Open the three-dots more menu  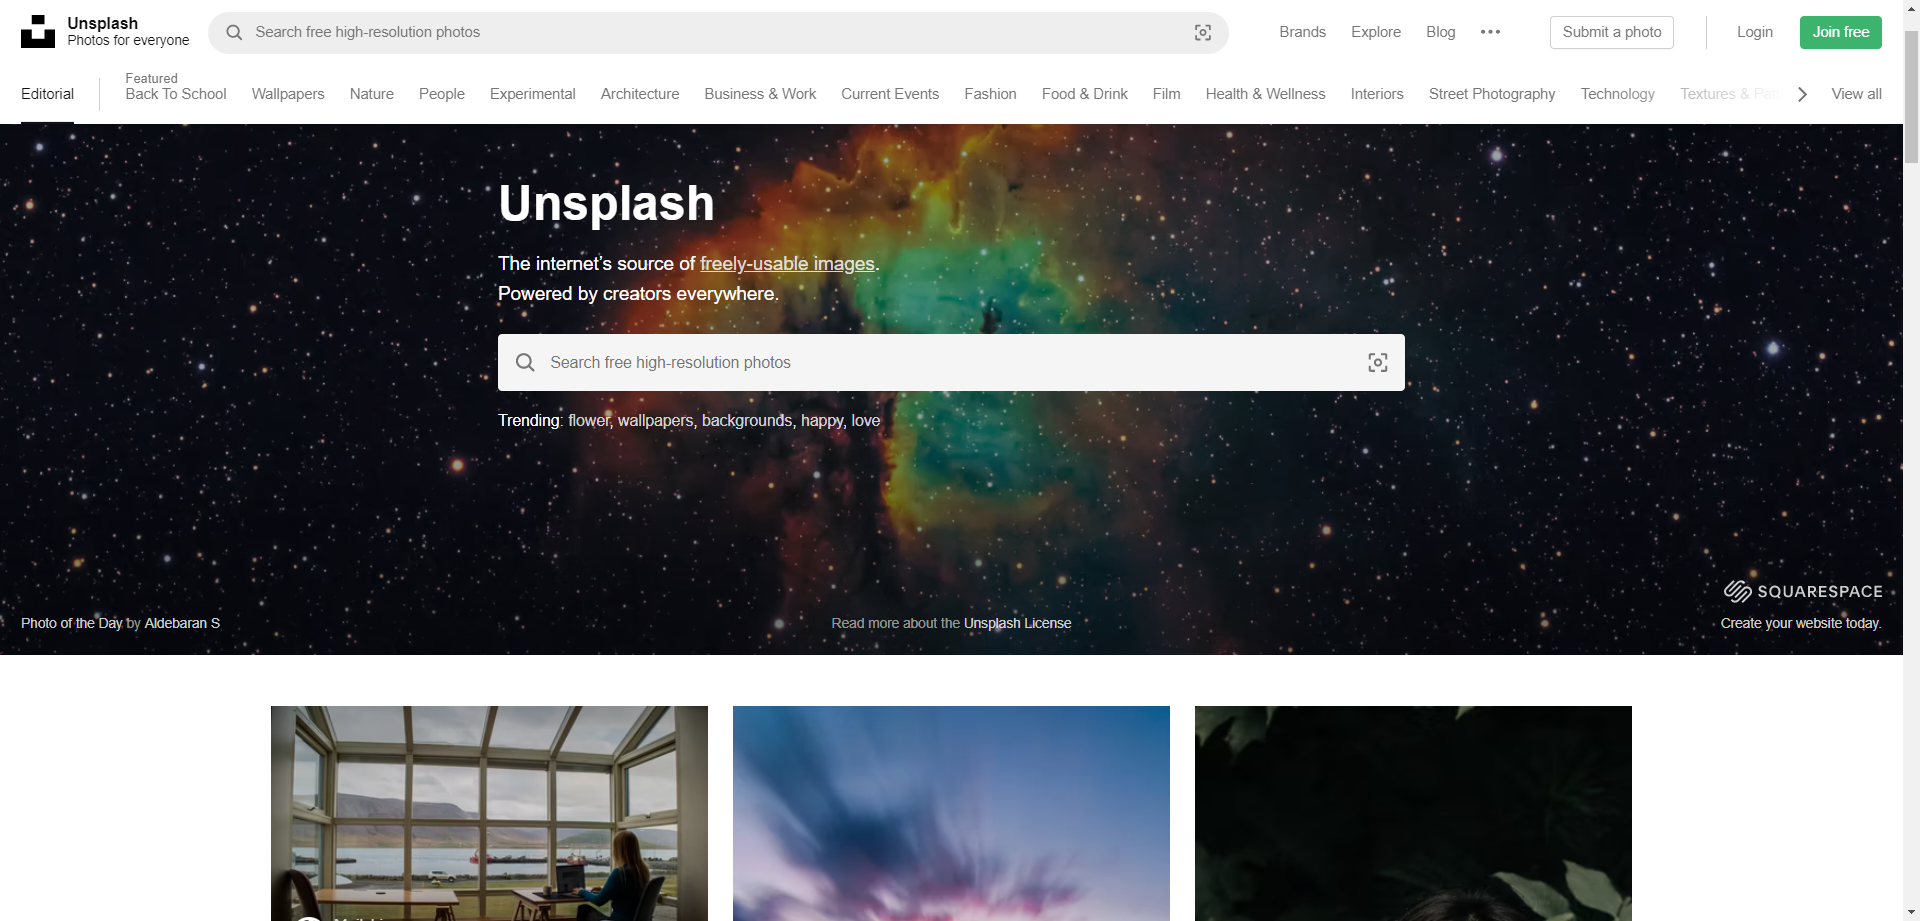[x=1490, y=32]
